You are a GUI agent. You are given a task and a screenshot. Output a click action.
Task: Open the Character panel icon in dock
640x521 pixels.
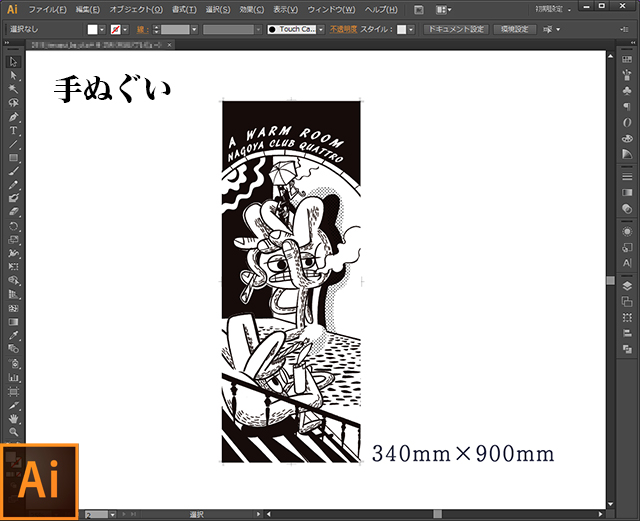coord(627,263)
